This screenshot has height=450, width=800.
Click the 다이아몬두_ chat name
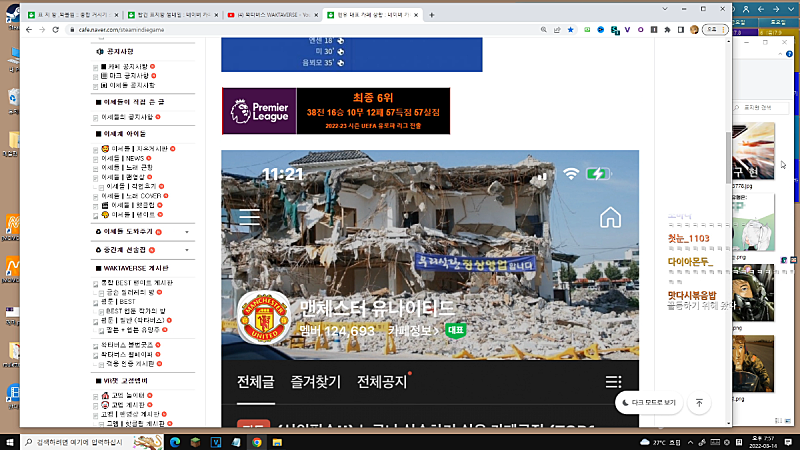[x=690, y=262]
